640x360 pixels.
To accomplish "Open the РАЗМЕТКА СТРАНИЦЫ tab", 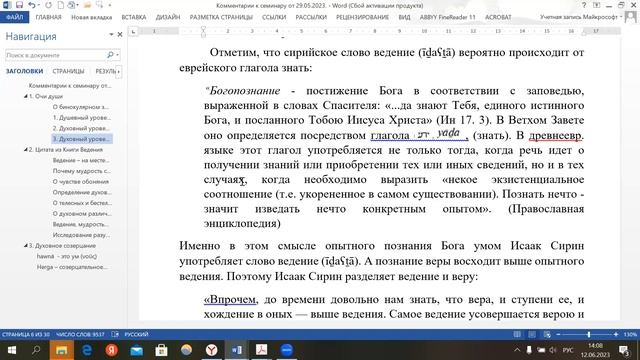I will pos(221,17).
